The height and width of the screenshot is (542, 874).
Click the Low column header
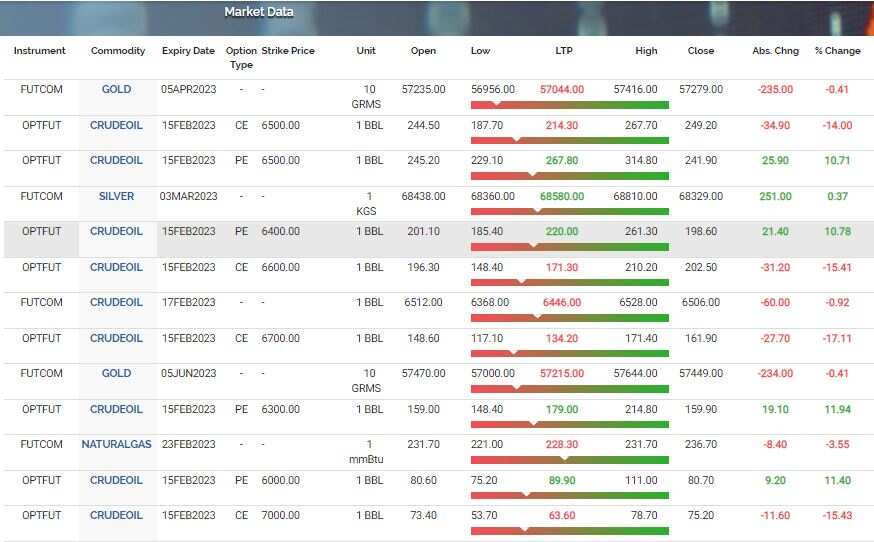point(480,51)
